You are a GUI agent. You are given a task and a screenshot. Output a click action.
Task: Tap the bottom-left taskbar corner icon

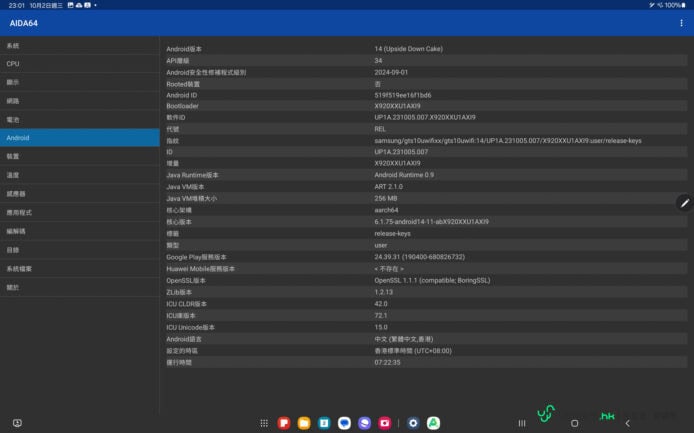pyautogui.click(x=17, y=423)
